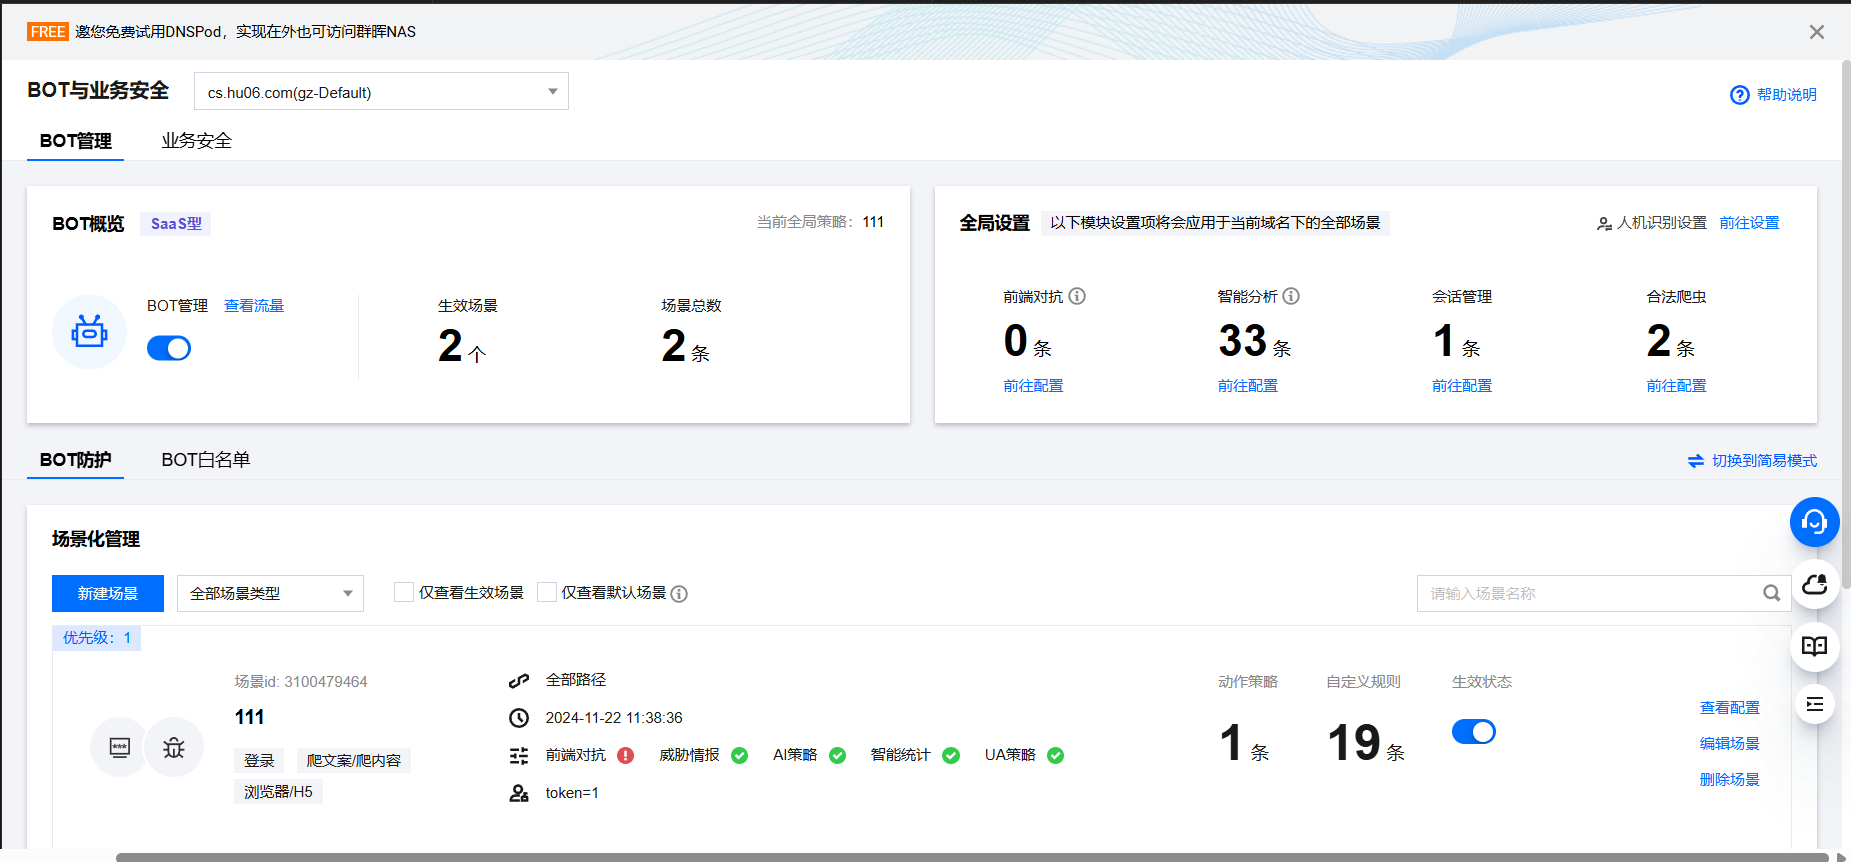
Task: Click the DNSPod promo banner text
Action: [245, 32]
